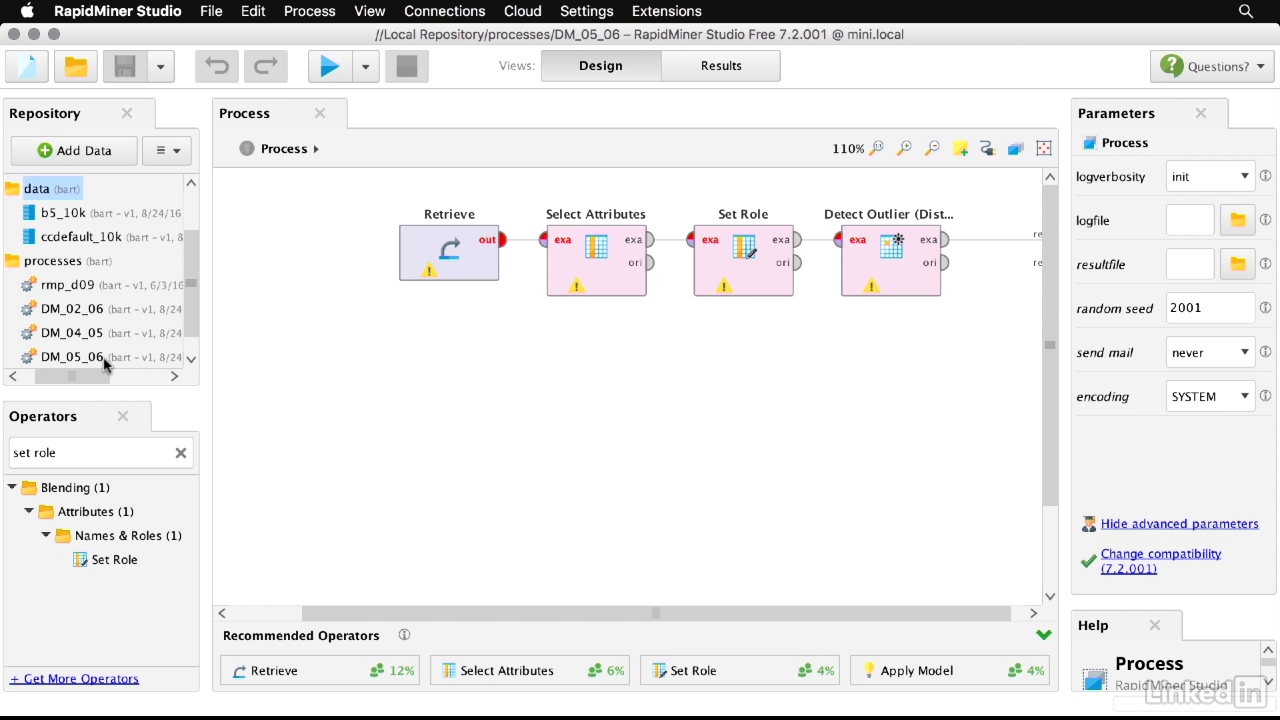Image resolution: width=1280 pixels, height=720 pixels.
Task: Browse for logfile with the folder icon
Action: point(1237,220)
